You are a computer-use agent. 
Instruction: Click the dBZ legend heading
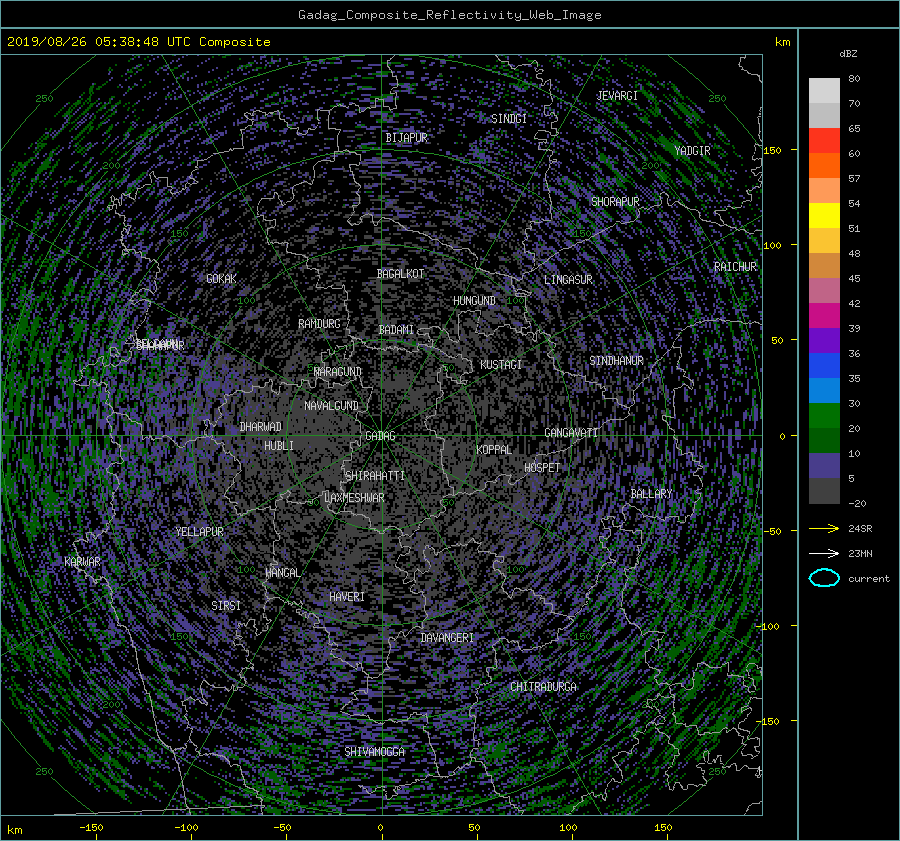point(848,54)
